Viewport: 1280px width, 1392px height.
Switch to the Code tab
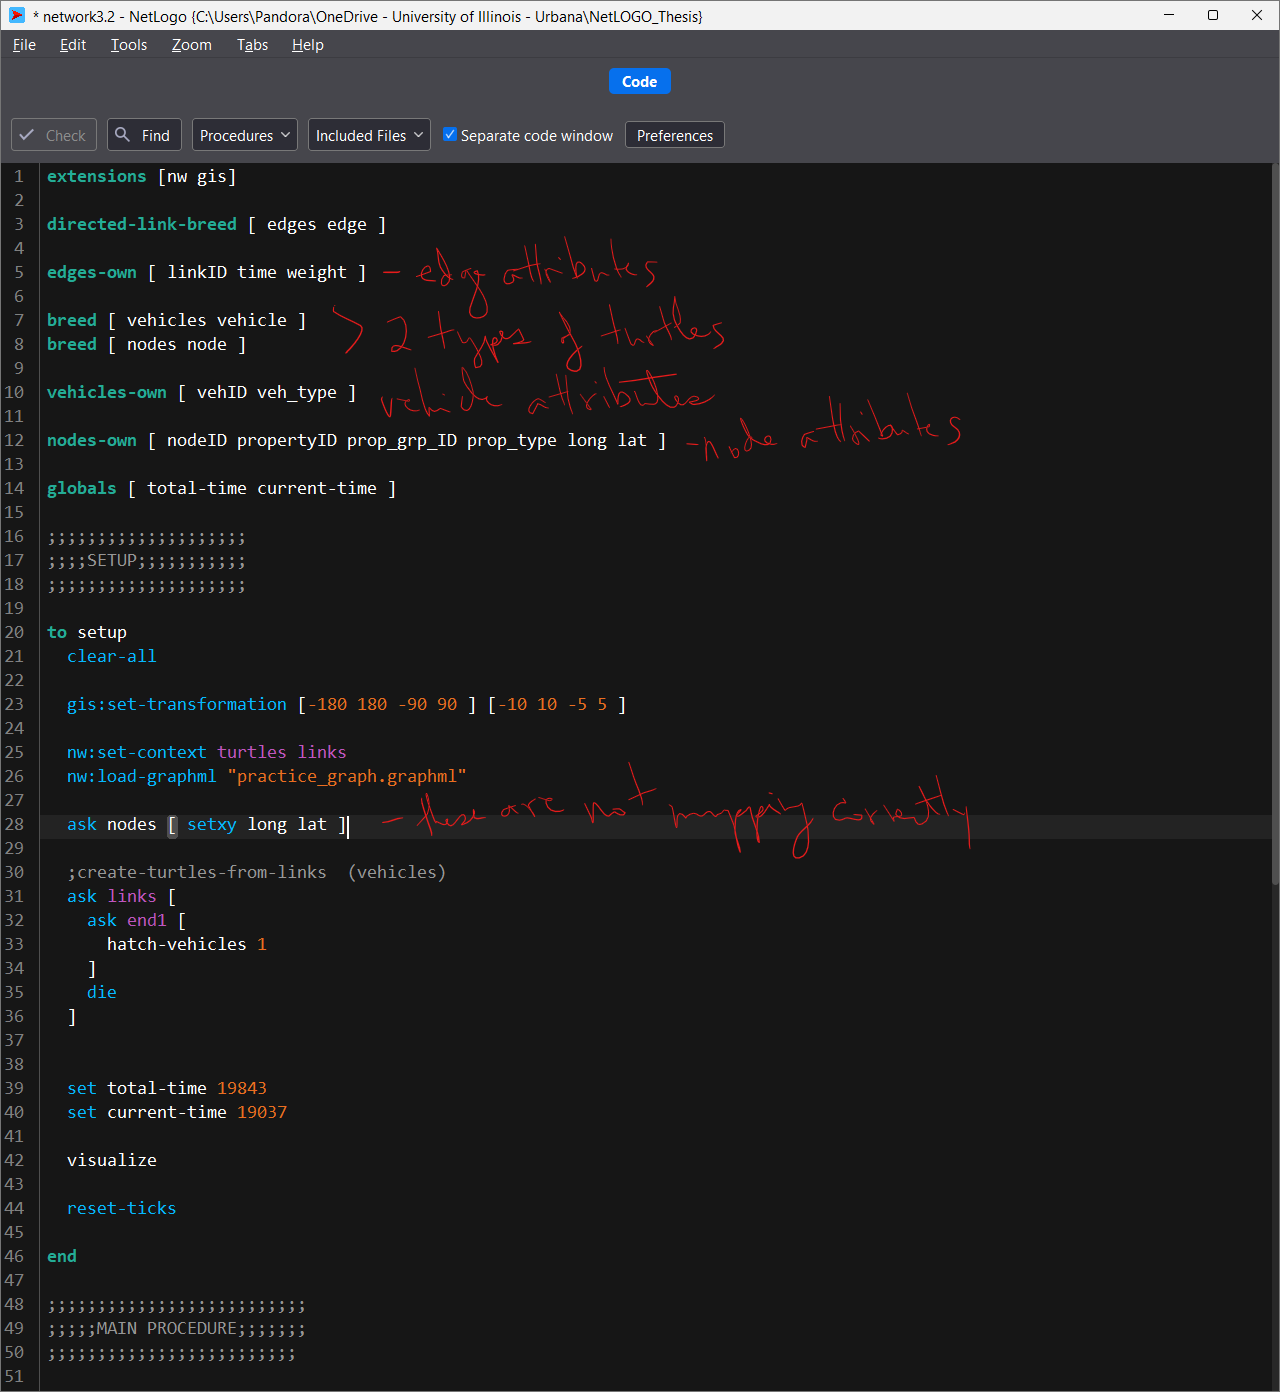[639, 81]
